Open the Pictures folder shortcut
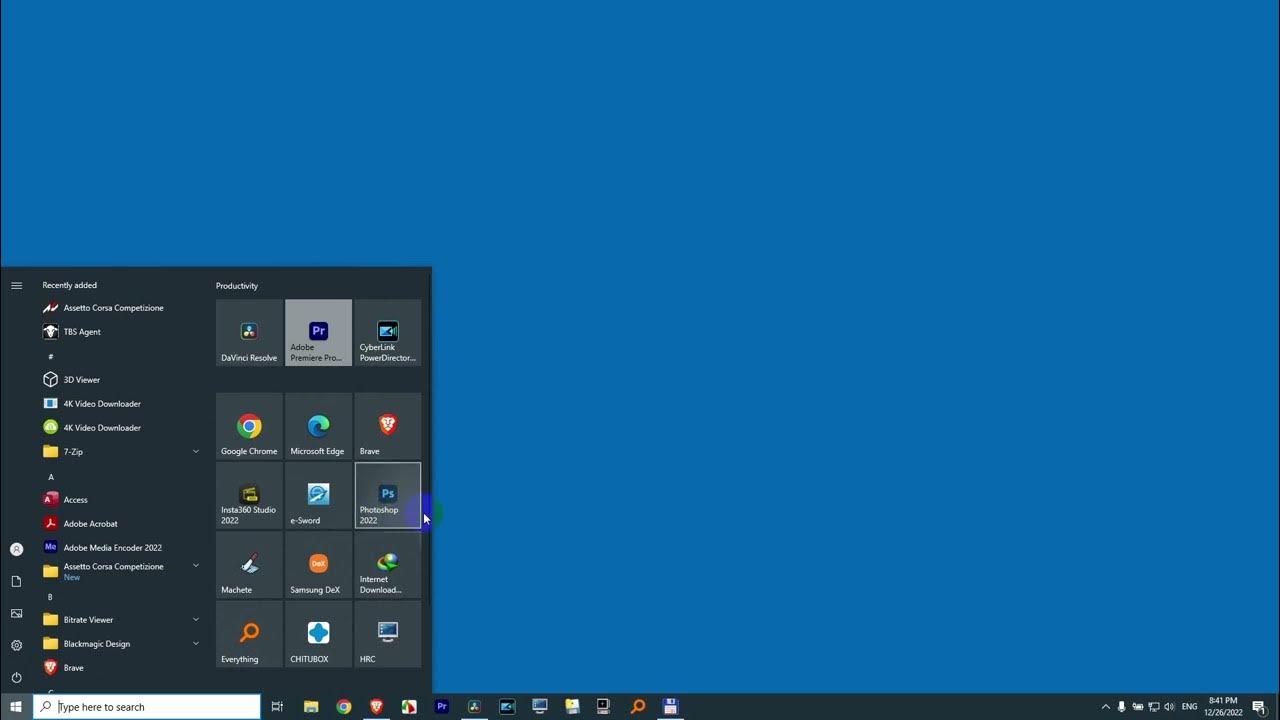1280x720 pixels. point(16,613)
